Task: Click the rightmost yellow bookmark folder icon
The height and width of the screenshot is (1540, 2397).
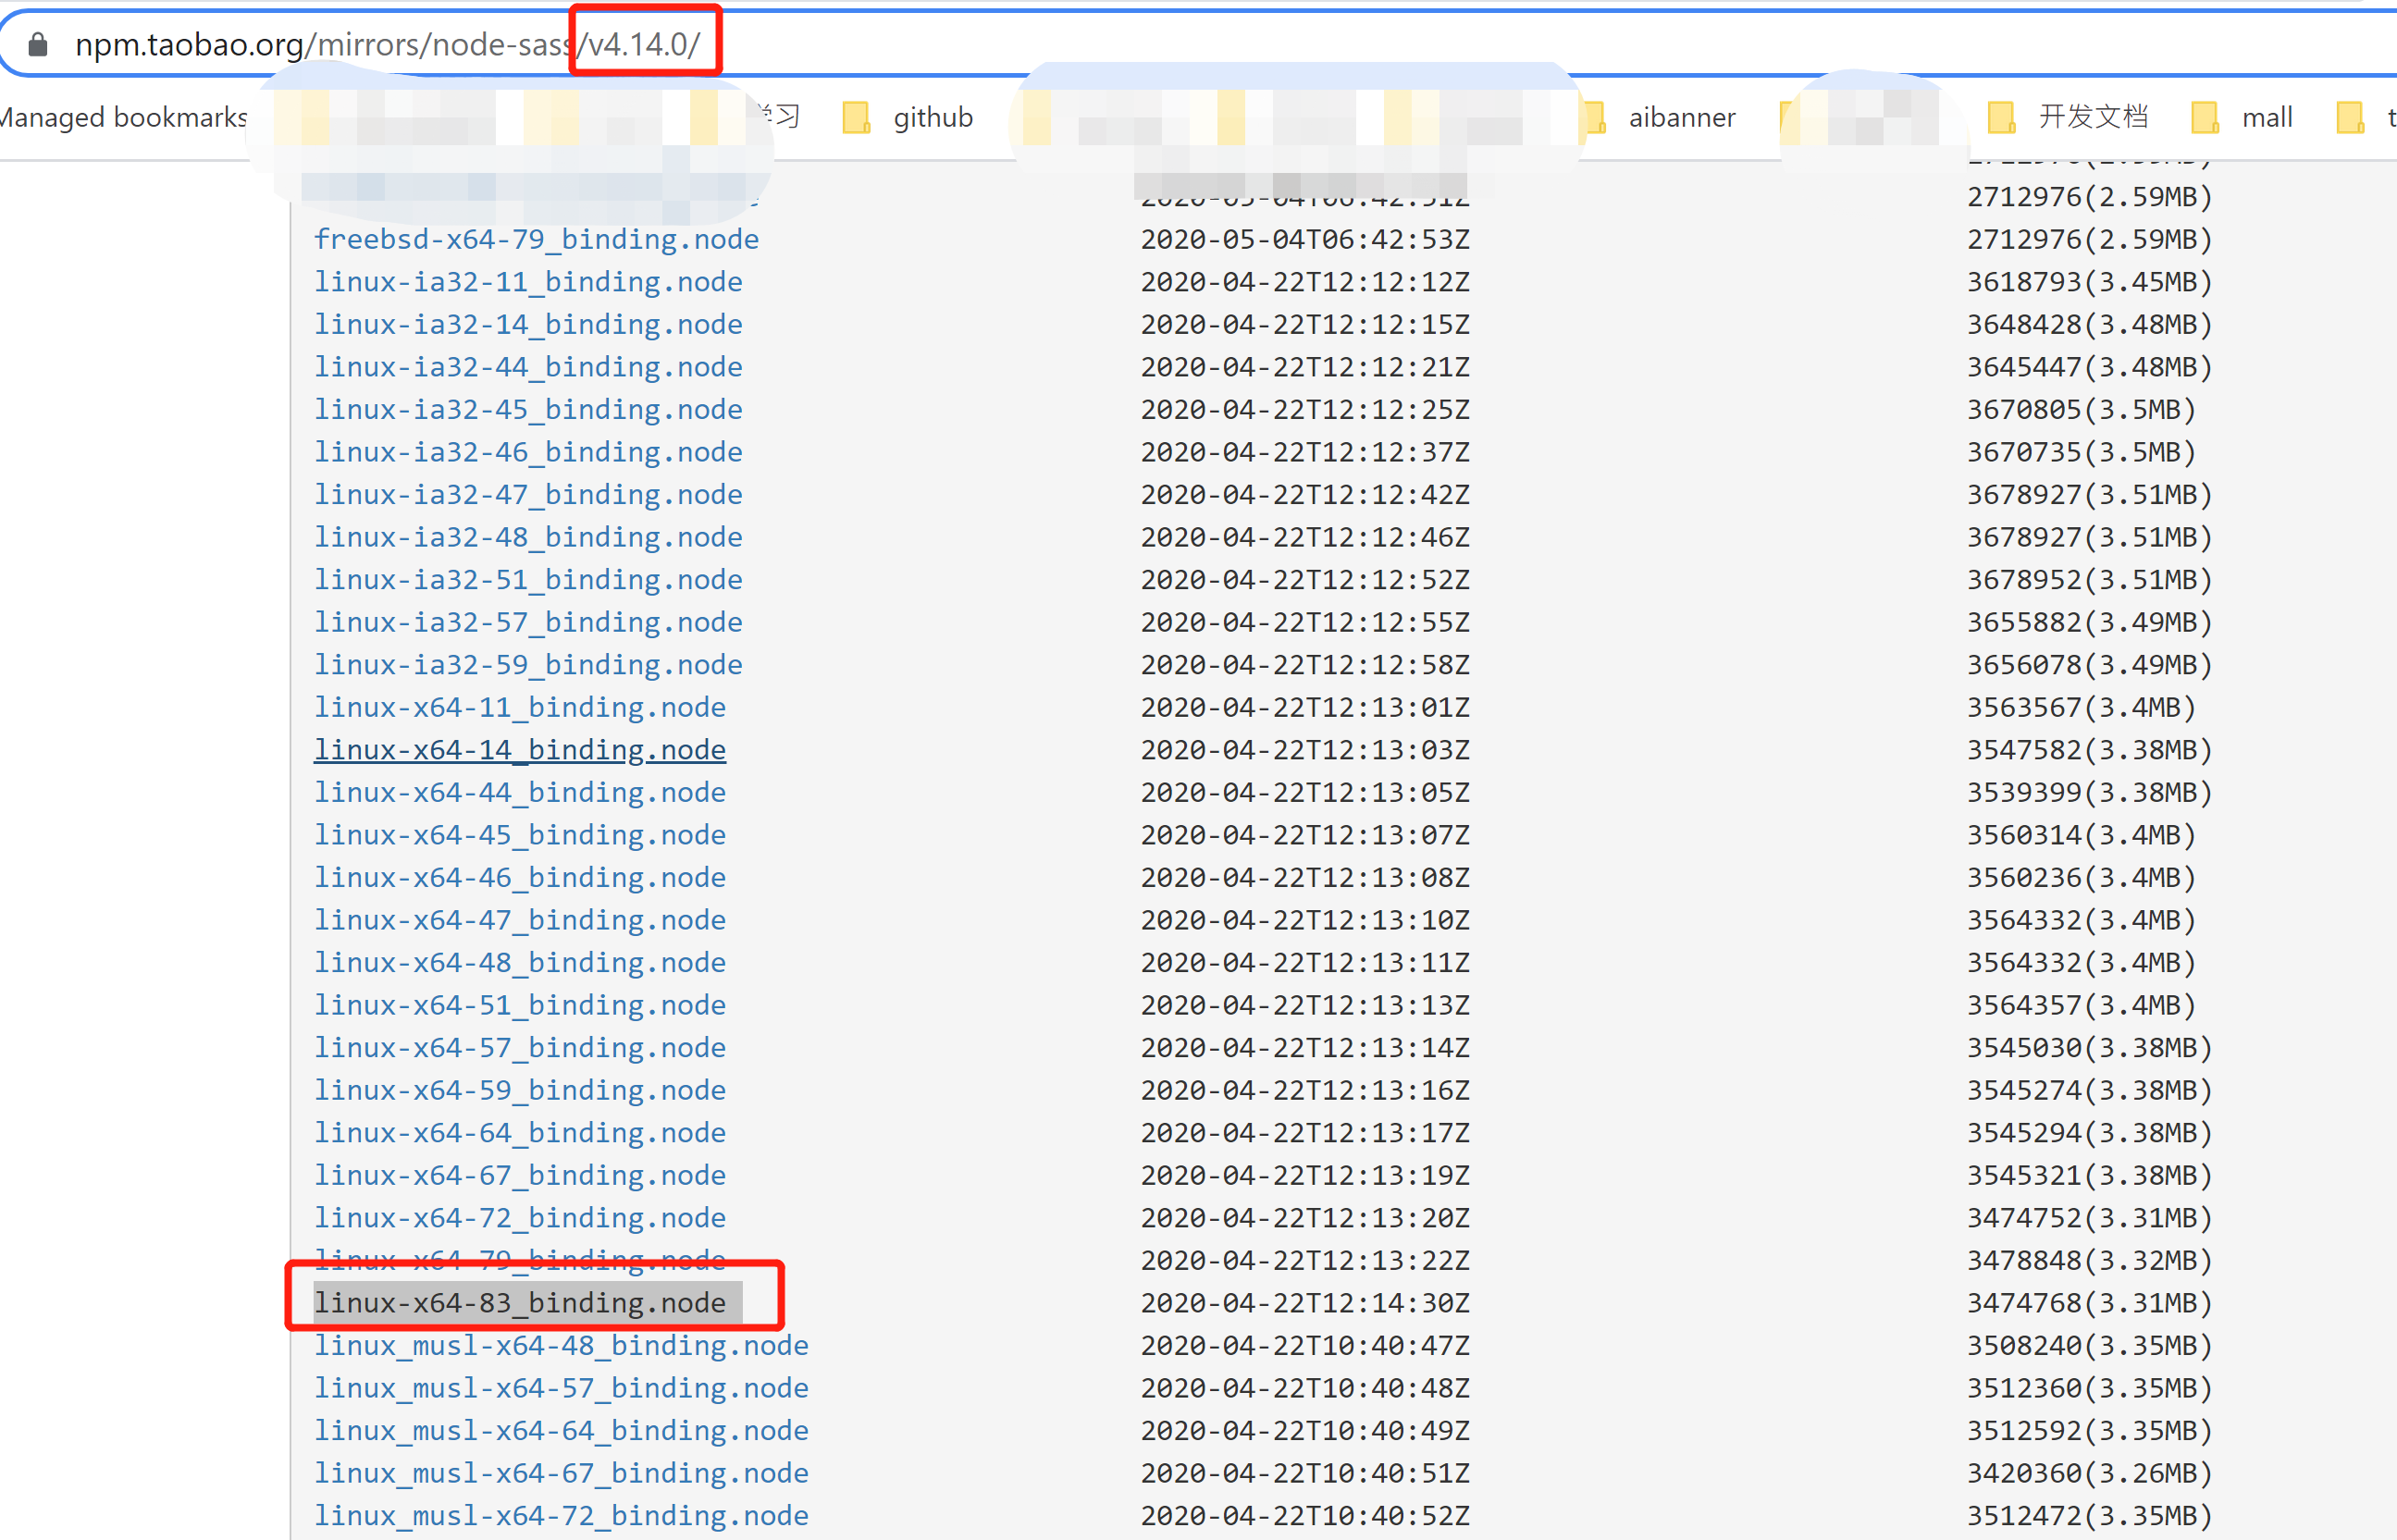Action: tap(2352, 117)
